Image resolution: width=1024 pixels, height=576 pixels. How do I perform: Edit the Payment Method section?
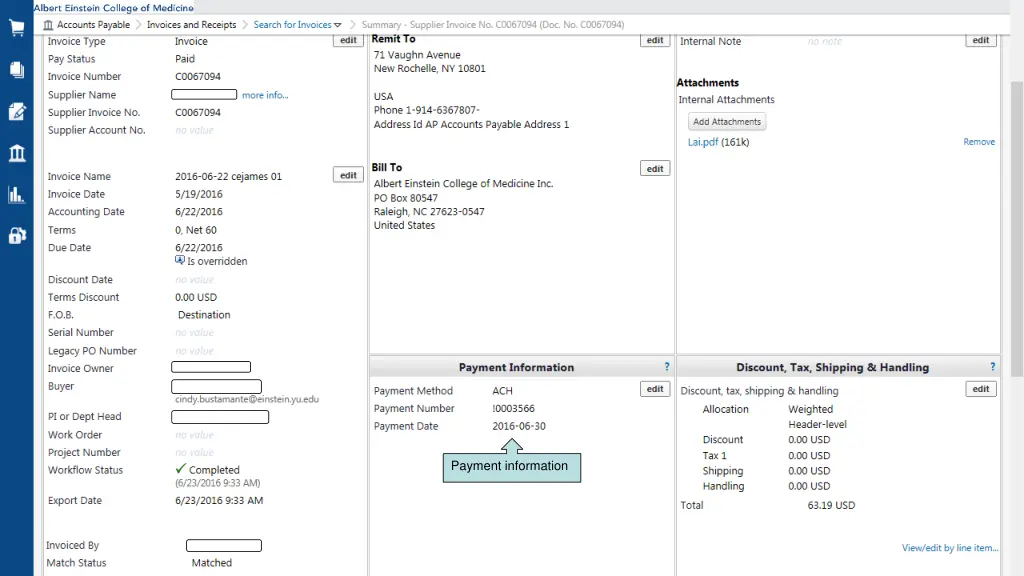pyautogui.click(x=655, y=389)
